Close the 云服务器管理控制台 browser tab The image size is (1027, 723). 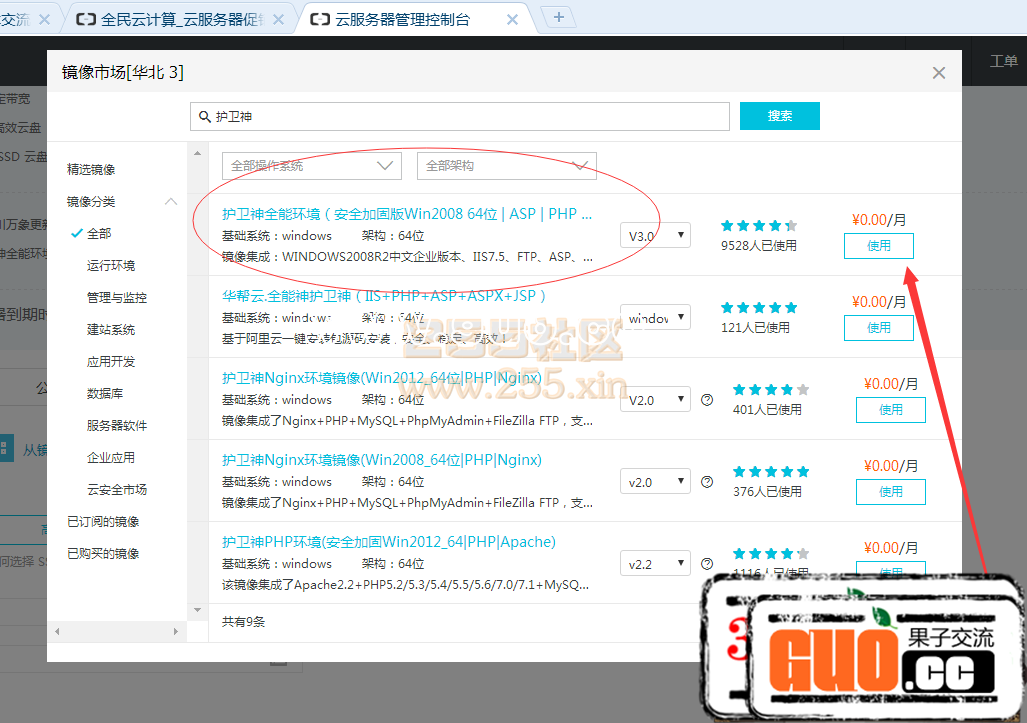tap(513, 19)
